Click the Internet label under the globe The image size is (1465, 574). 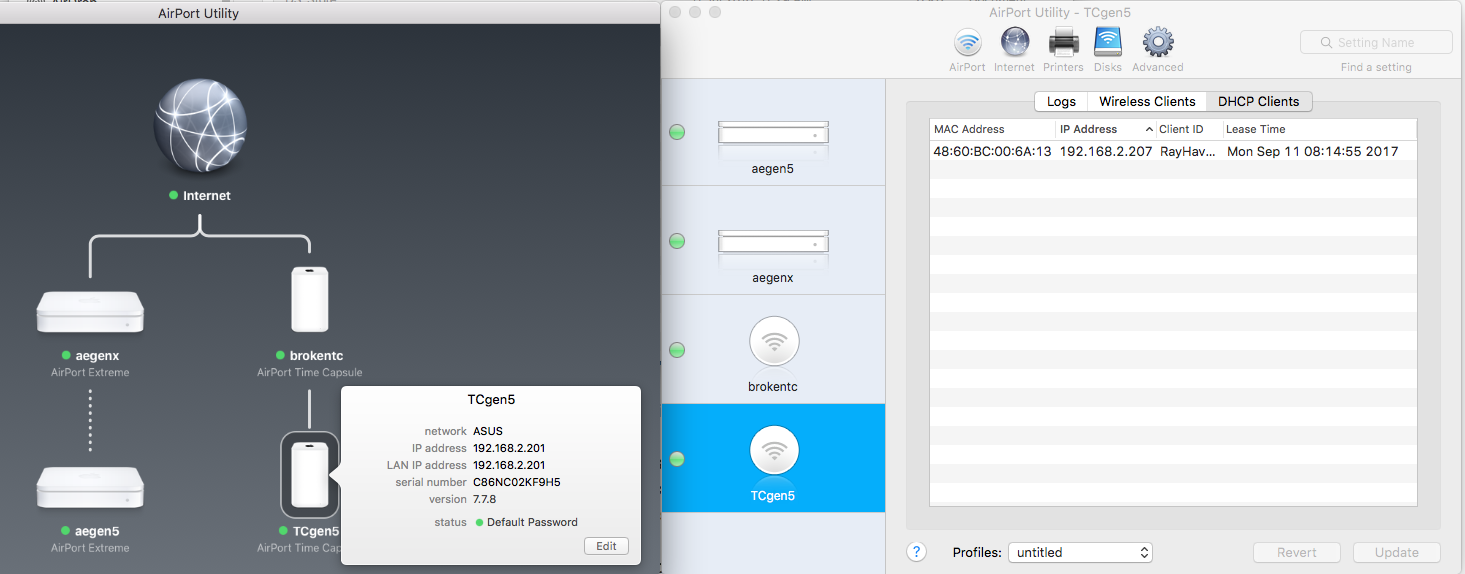pos(207,196)
